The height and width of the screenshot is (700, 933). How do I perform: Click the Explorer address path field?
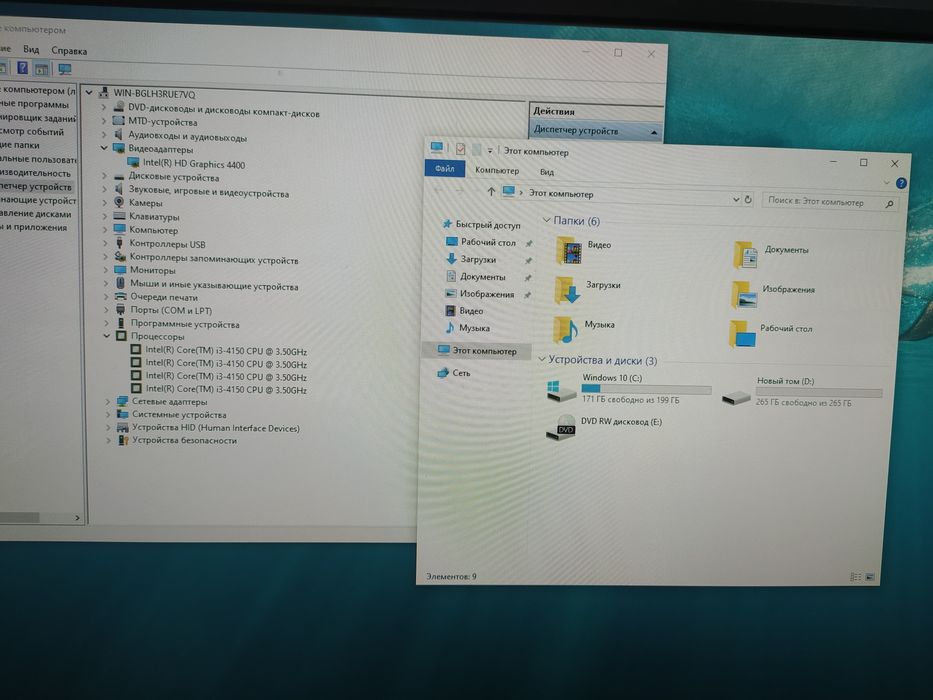click(619, 195)
